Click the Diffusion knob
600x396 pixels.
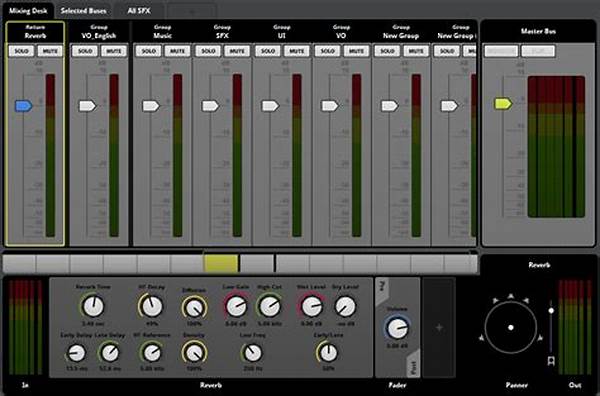pyautogui.click(x=194, y=308)
